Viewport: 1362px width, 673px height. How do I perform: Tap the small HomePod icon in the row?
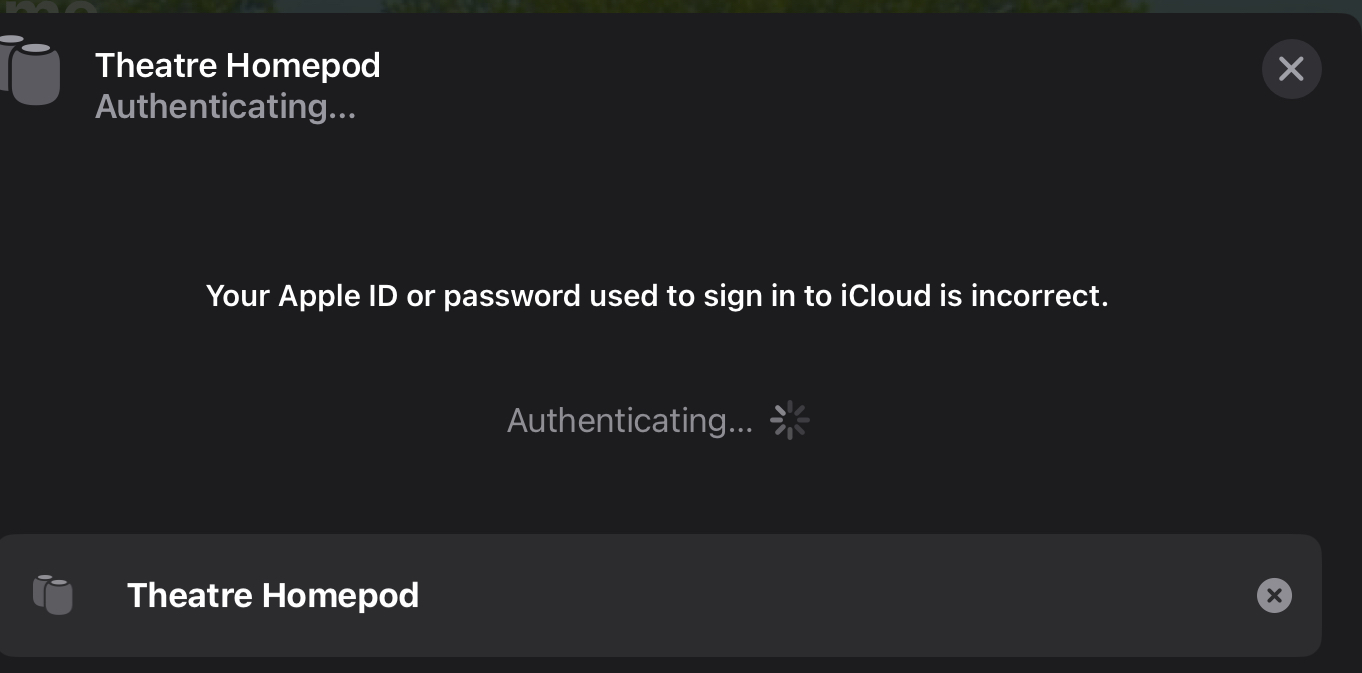click(53, 595)
